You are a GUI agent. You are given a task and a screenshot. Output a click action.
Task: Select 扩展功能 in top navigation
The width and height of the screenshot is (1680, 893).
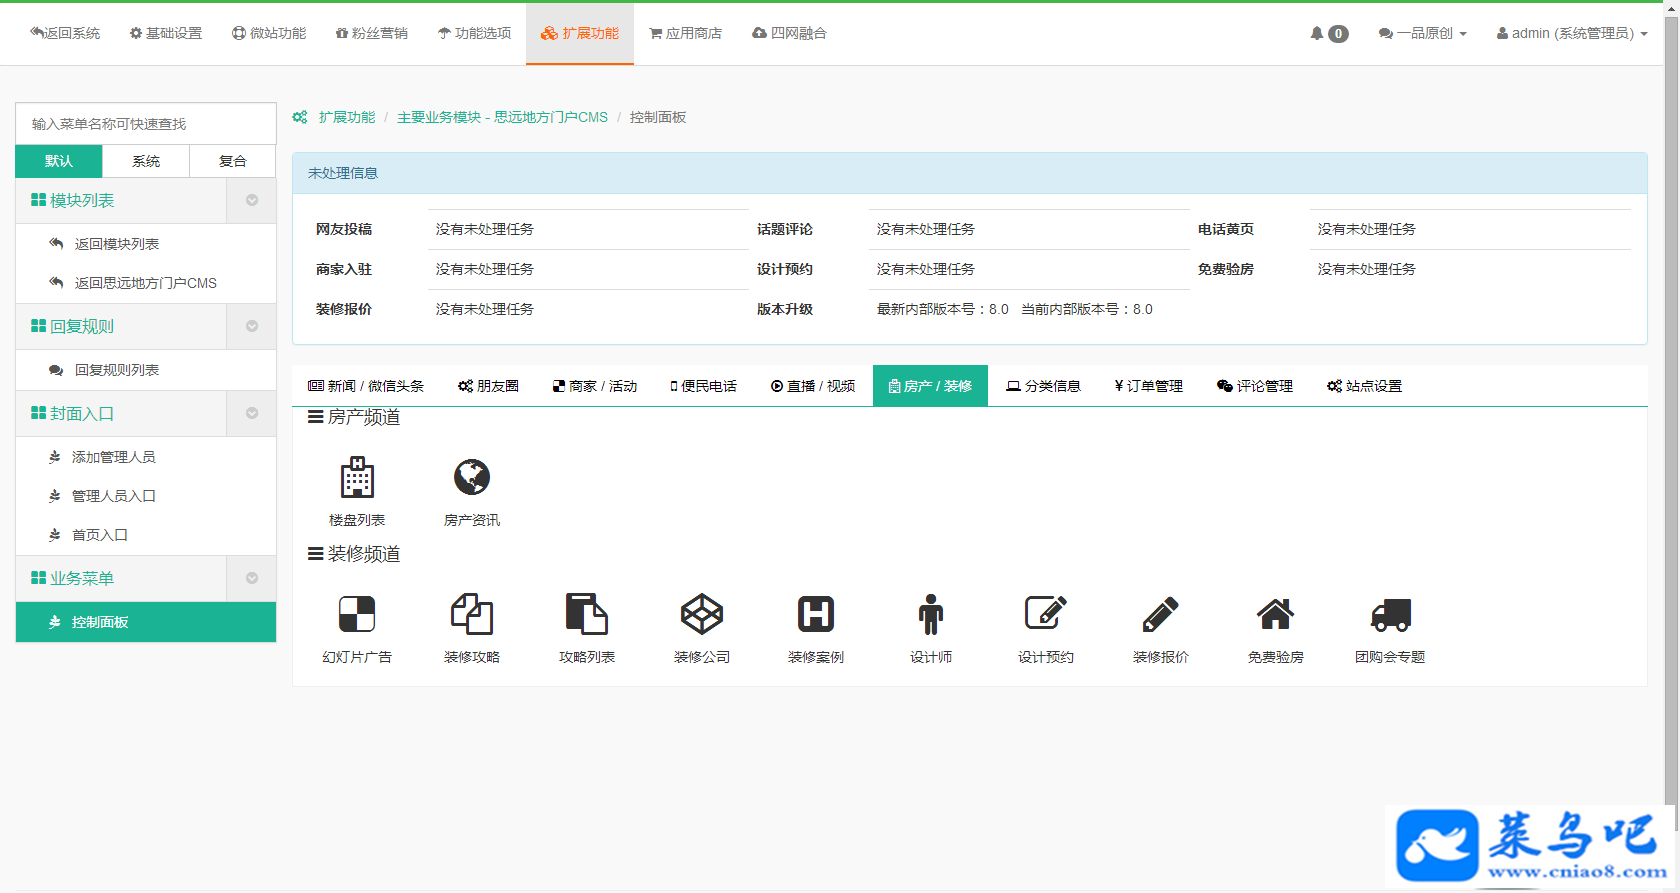580,33
